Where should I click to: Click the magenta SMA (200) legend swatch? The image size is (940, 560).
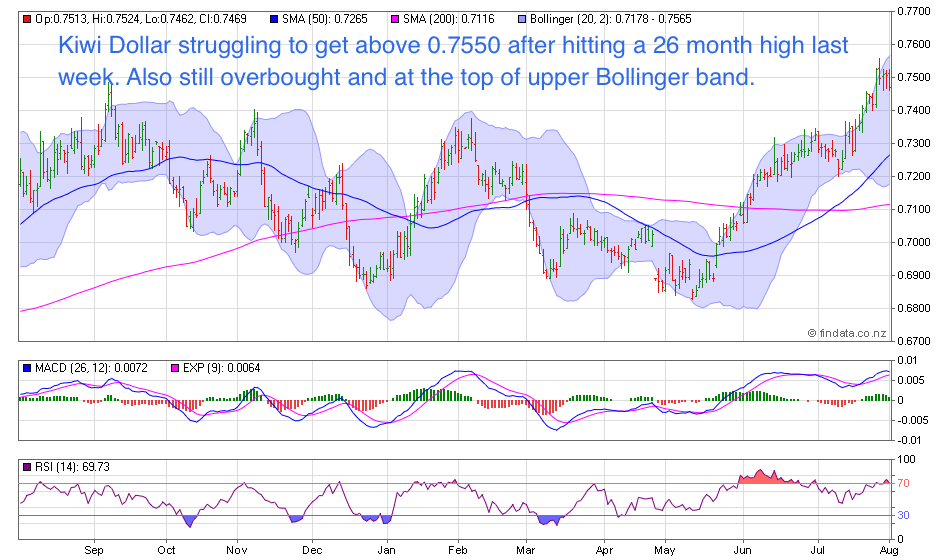pyautogui.click(x=395, y=19)
